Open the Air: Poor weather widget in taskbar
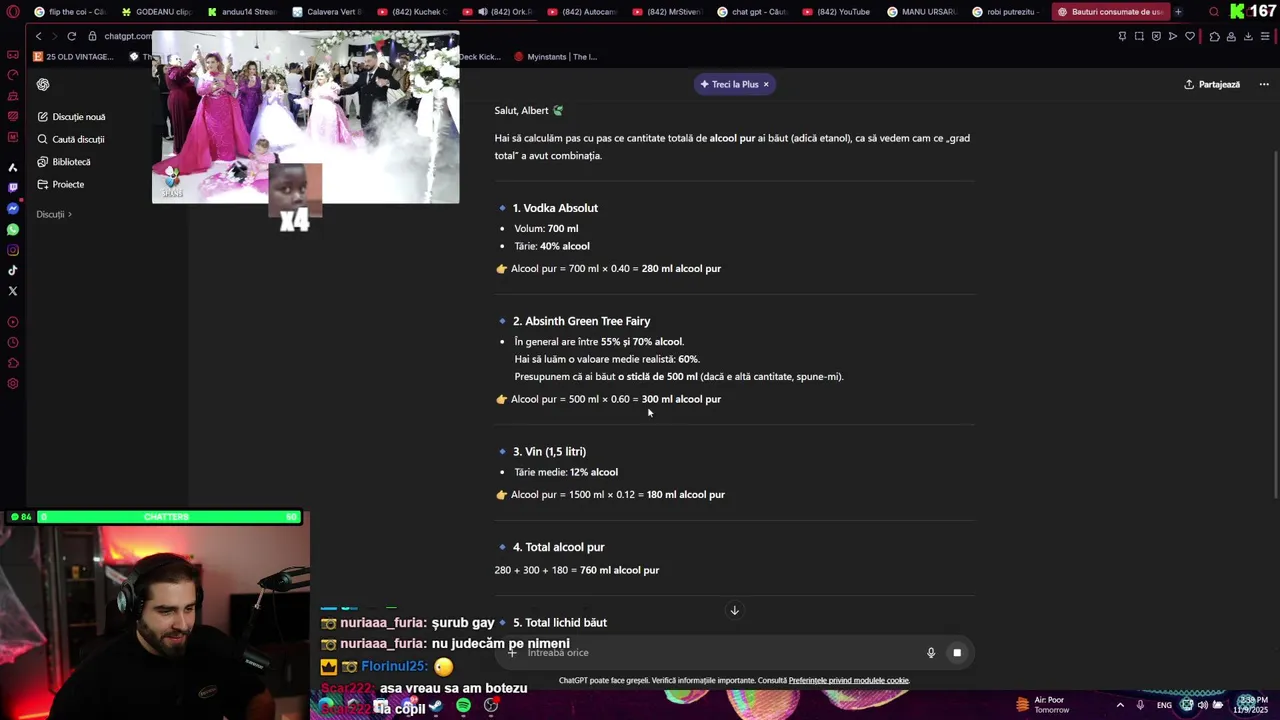The image size is (1280, 720). pyautogui.click(x=1042, y=705)
